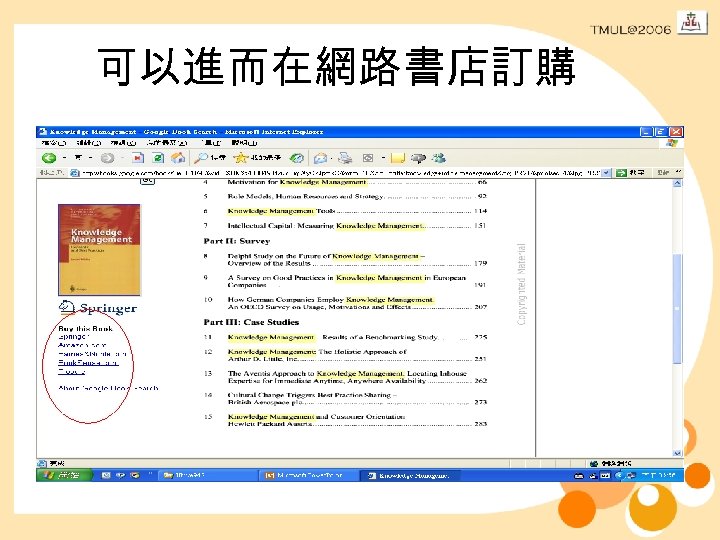Open the 檔案 (File) menu
Viewport: 720px width, 540px height.
(54, 143)
